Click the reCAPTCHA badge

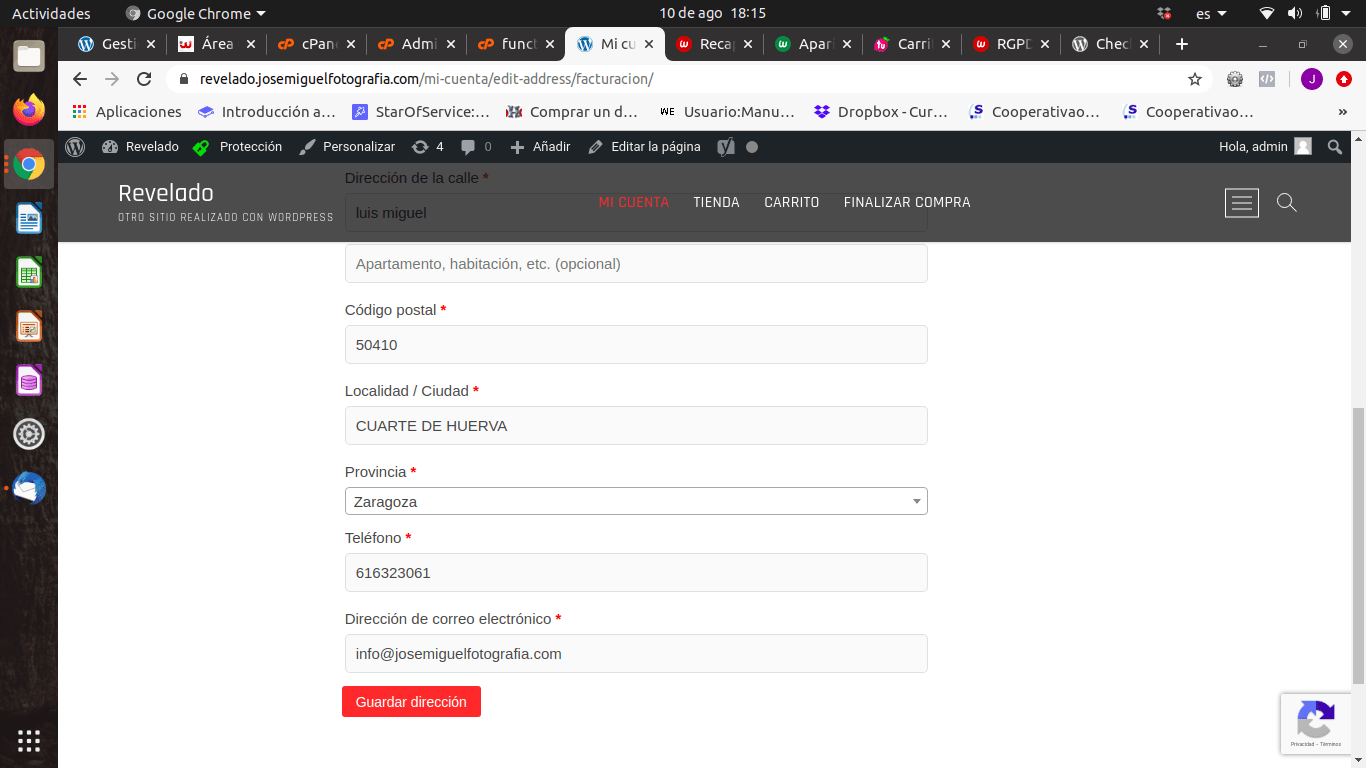pyautogui.click(x=1316, y=724)
